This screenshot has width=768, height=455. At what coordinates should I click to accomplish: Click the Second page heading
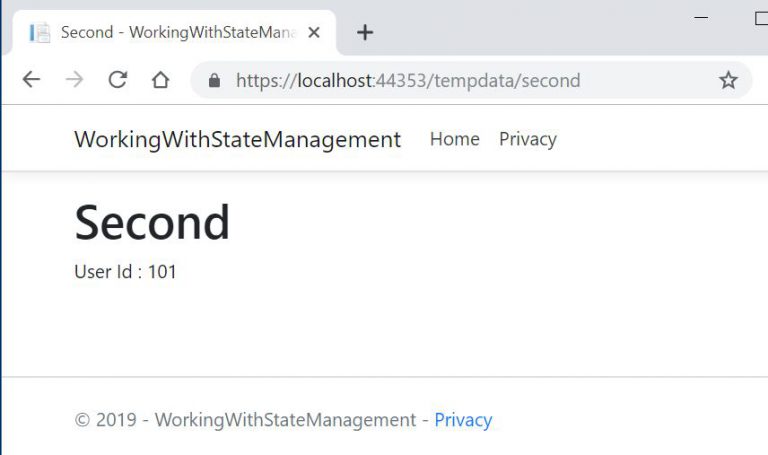click(x=152, y=222)
